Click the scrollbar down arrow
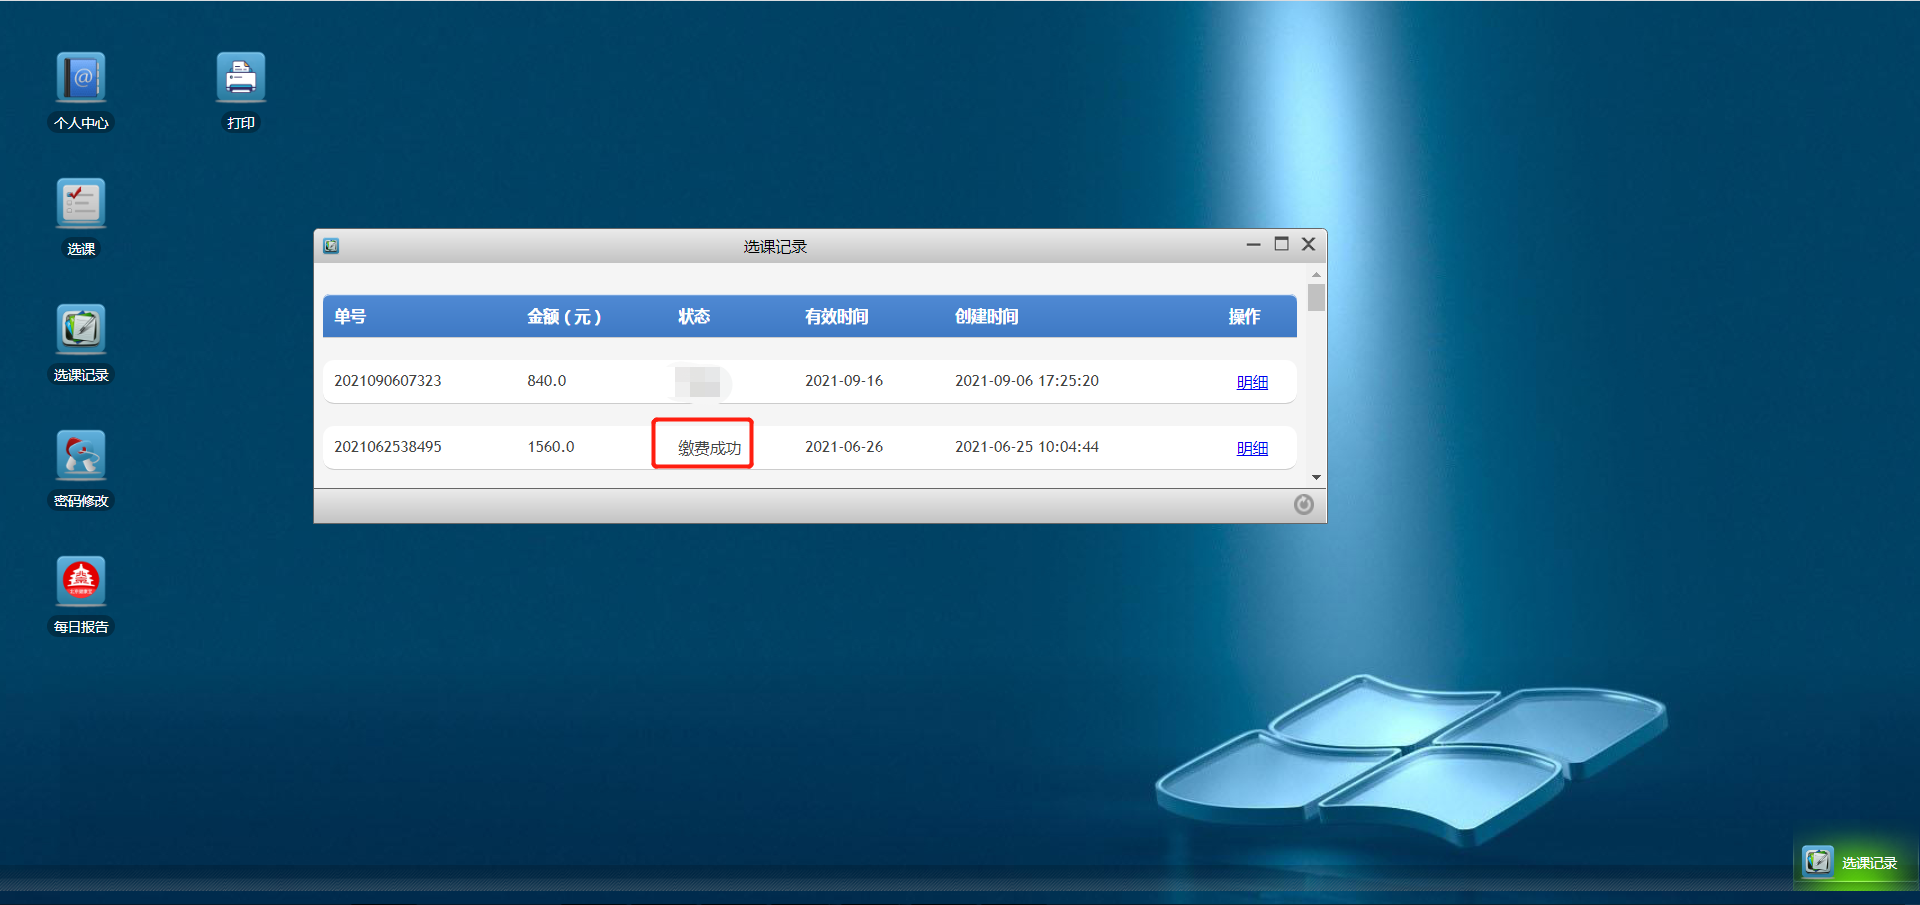The height and width of the screenshot is (905, 1920). click(1316, 478)
